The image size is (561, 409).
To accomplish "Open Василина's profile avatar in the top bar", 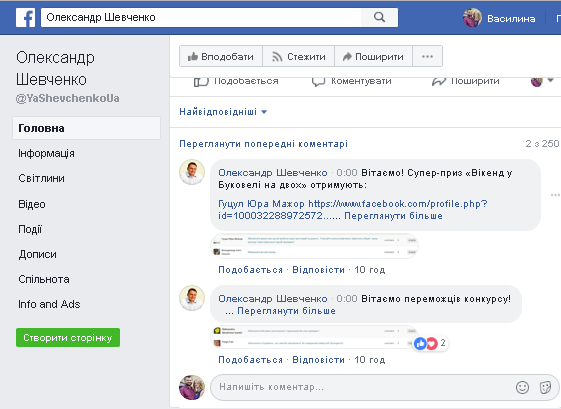I will [x=472, y=18].
